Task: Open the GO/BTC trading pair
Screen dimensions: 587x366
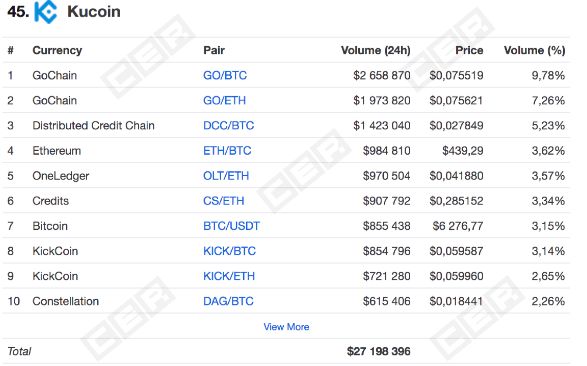Action: (x=225, y=75)
